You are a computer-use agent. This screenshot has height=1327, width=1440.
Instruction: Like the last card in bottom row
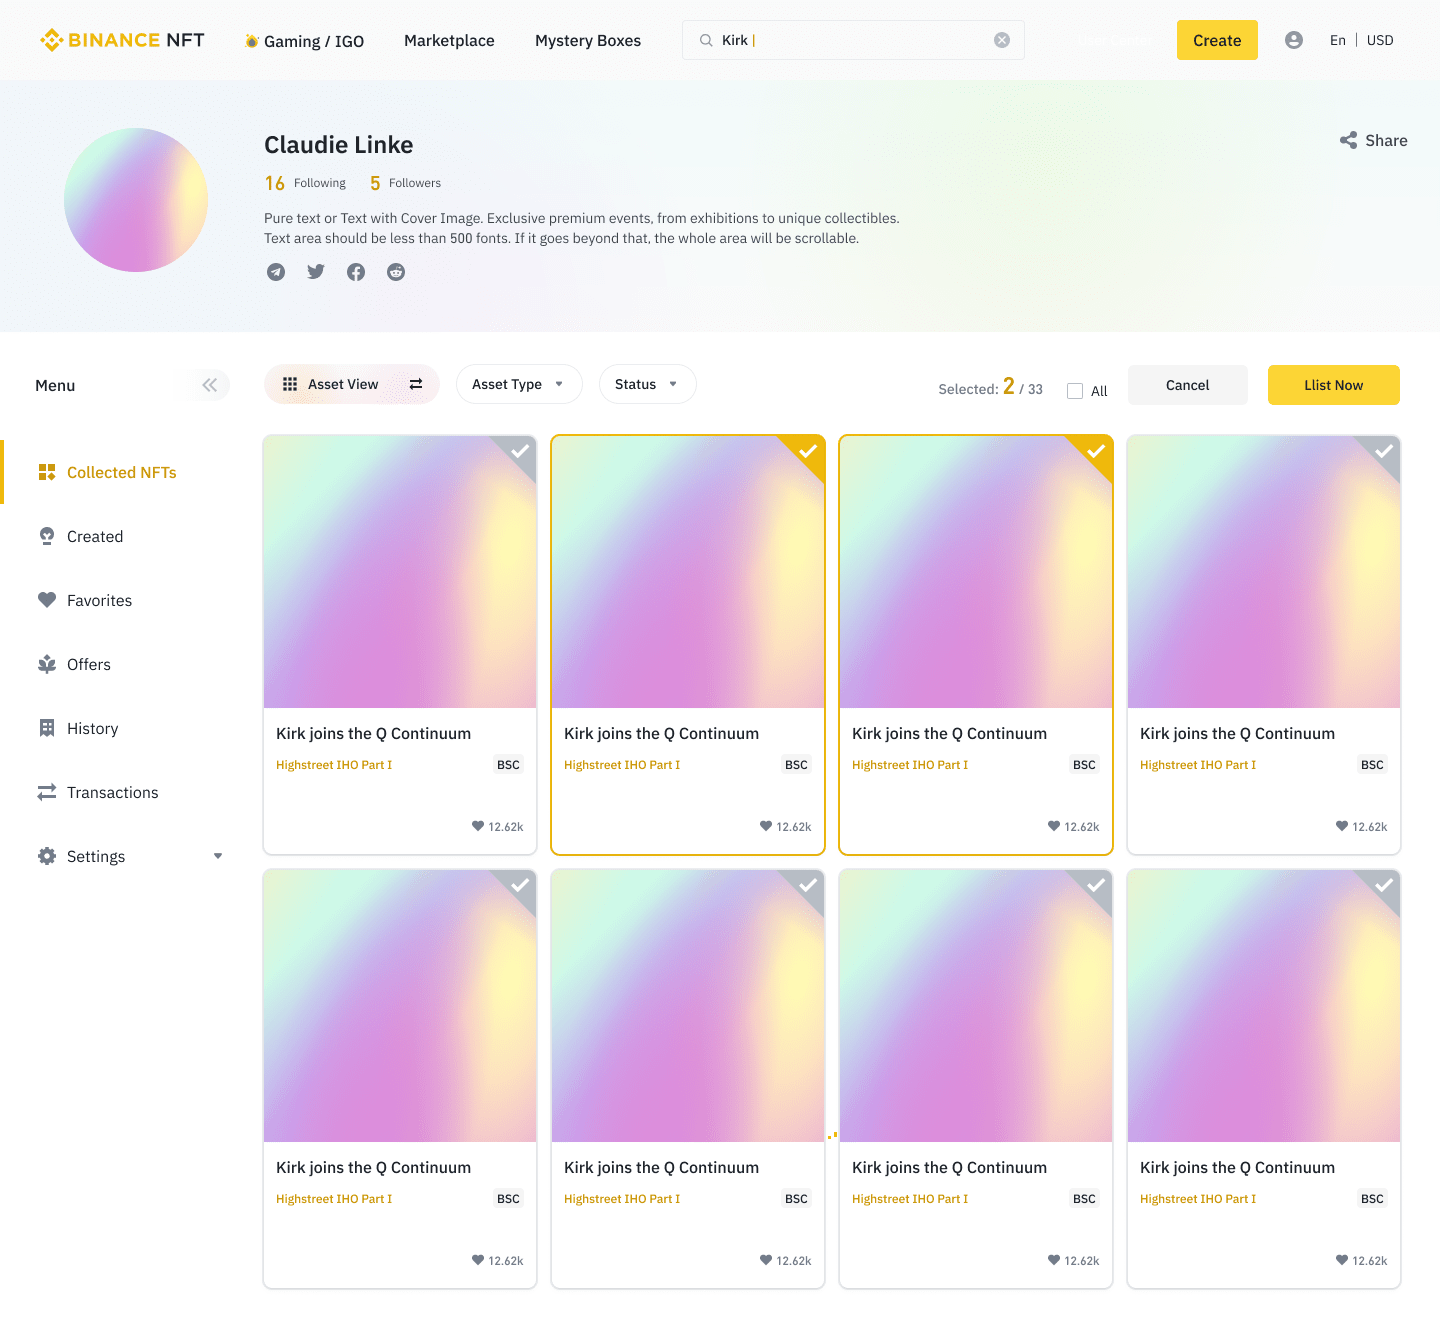(1342, 1260)
